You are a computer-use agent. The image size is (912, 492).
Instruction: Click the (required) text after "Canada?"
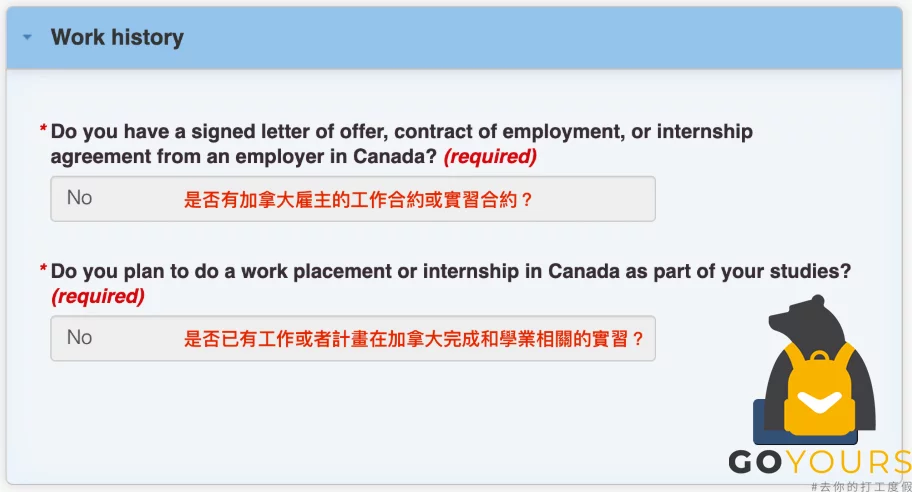coord(490,156)
